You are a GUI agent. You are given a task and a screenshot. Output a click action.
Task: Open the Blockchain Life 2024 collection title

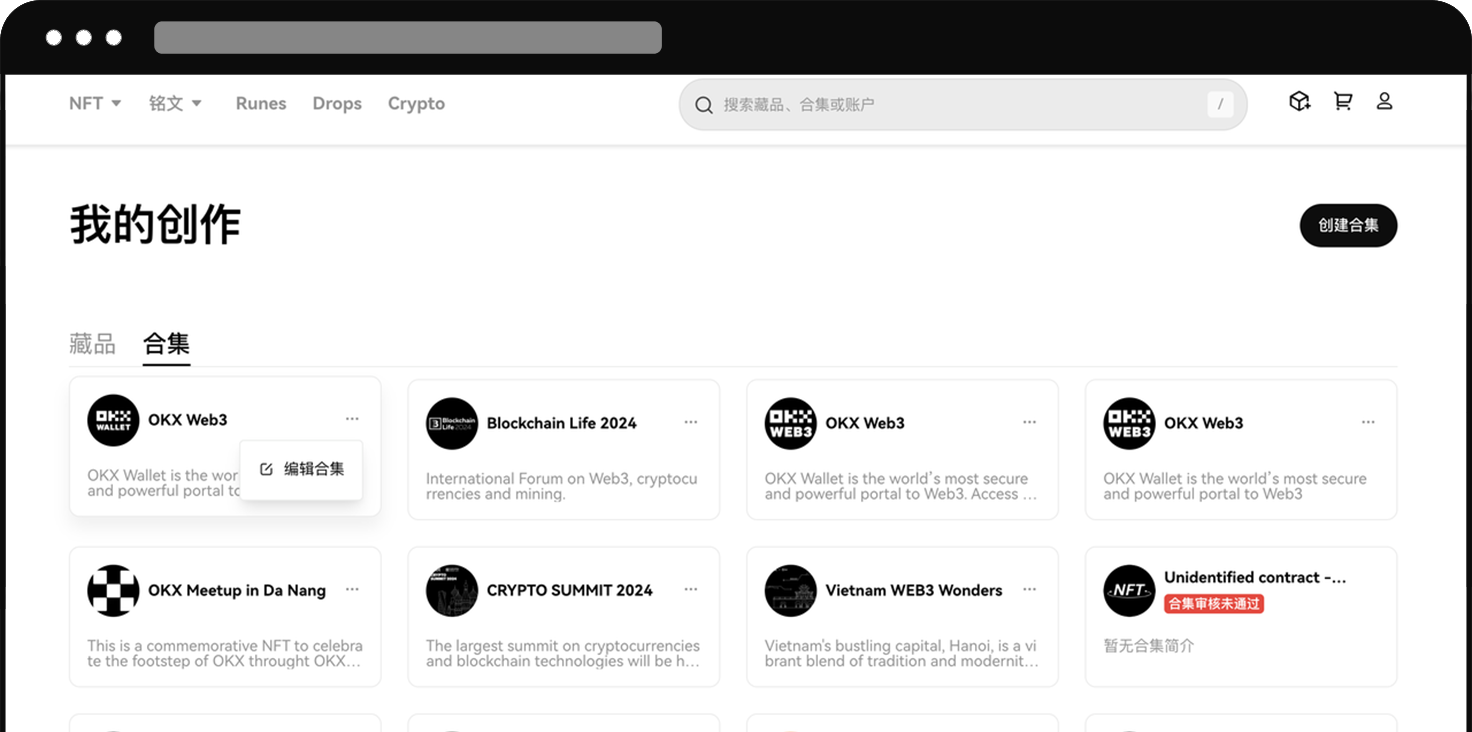[x=562, y=423]
